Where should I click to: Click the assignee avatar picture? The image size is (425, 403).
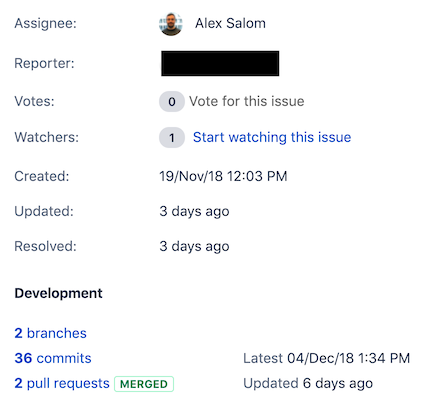coord(171,24)
